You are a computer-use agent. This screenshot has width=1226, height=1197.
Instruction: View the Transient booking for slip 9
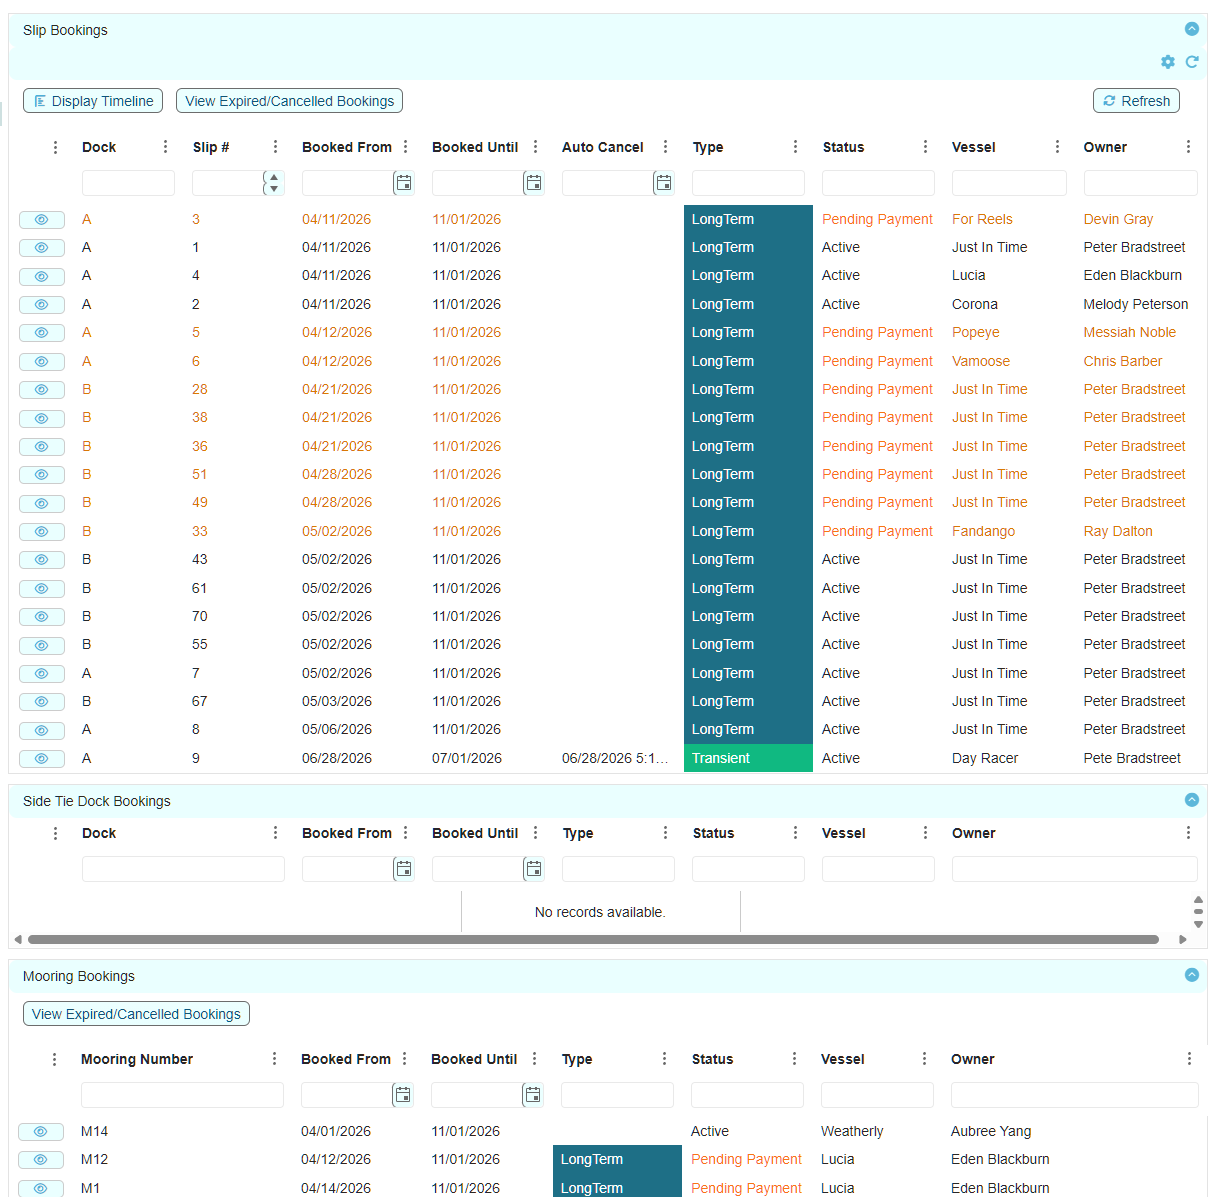[42, 758]
